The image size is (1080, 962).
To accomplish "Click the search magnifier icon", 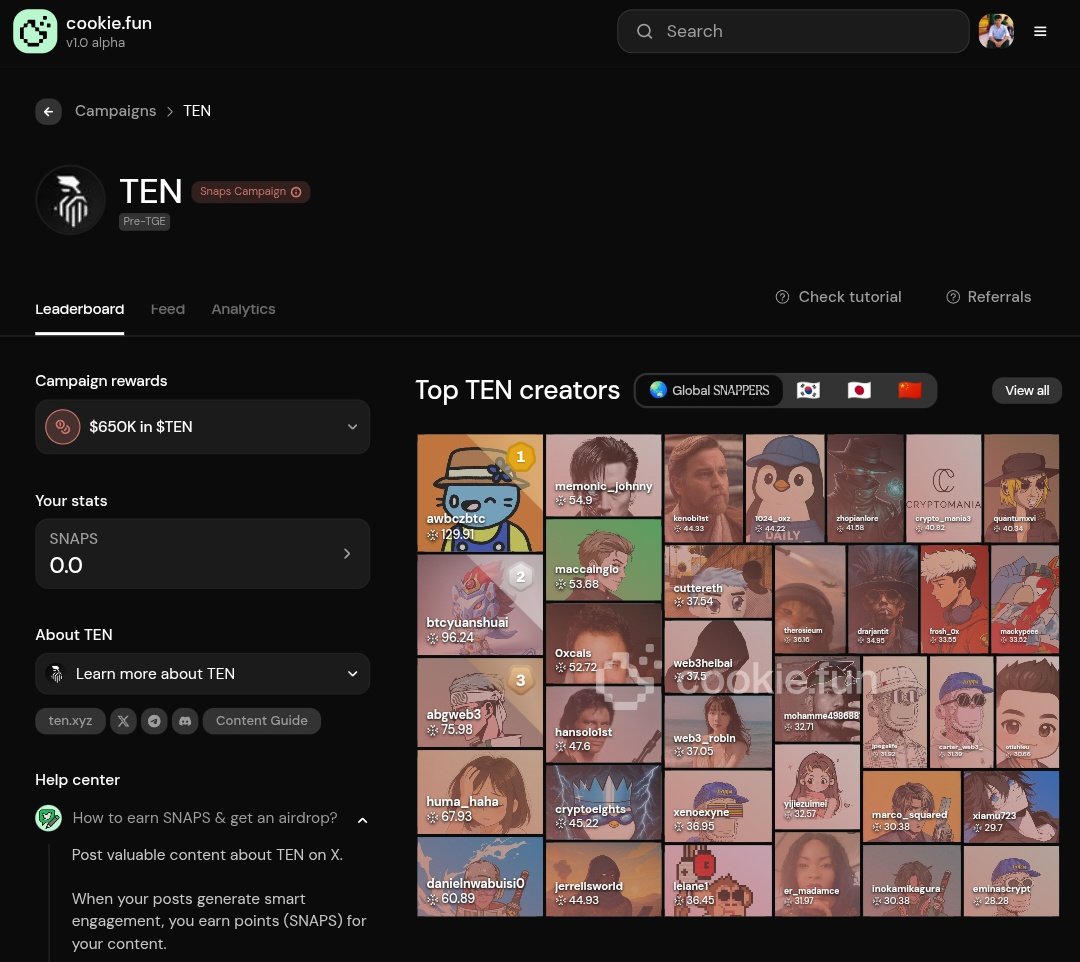I will (x=645, y=31).
